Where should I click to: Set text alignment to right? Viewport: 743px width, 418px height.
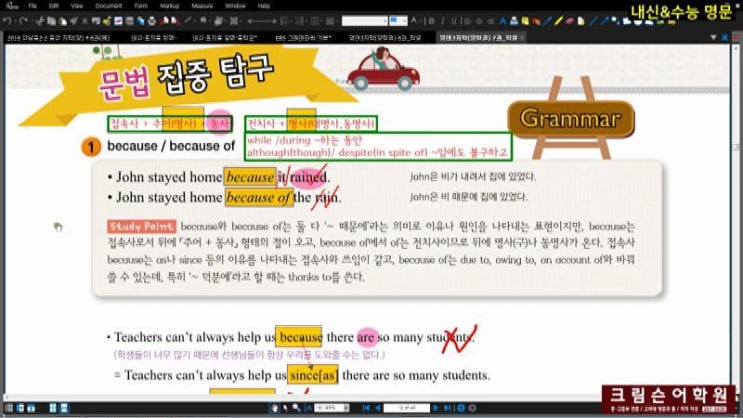pyautogui.click(x=490, y=21)
